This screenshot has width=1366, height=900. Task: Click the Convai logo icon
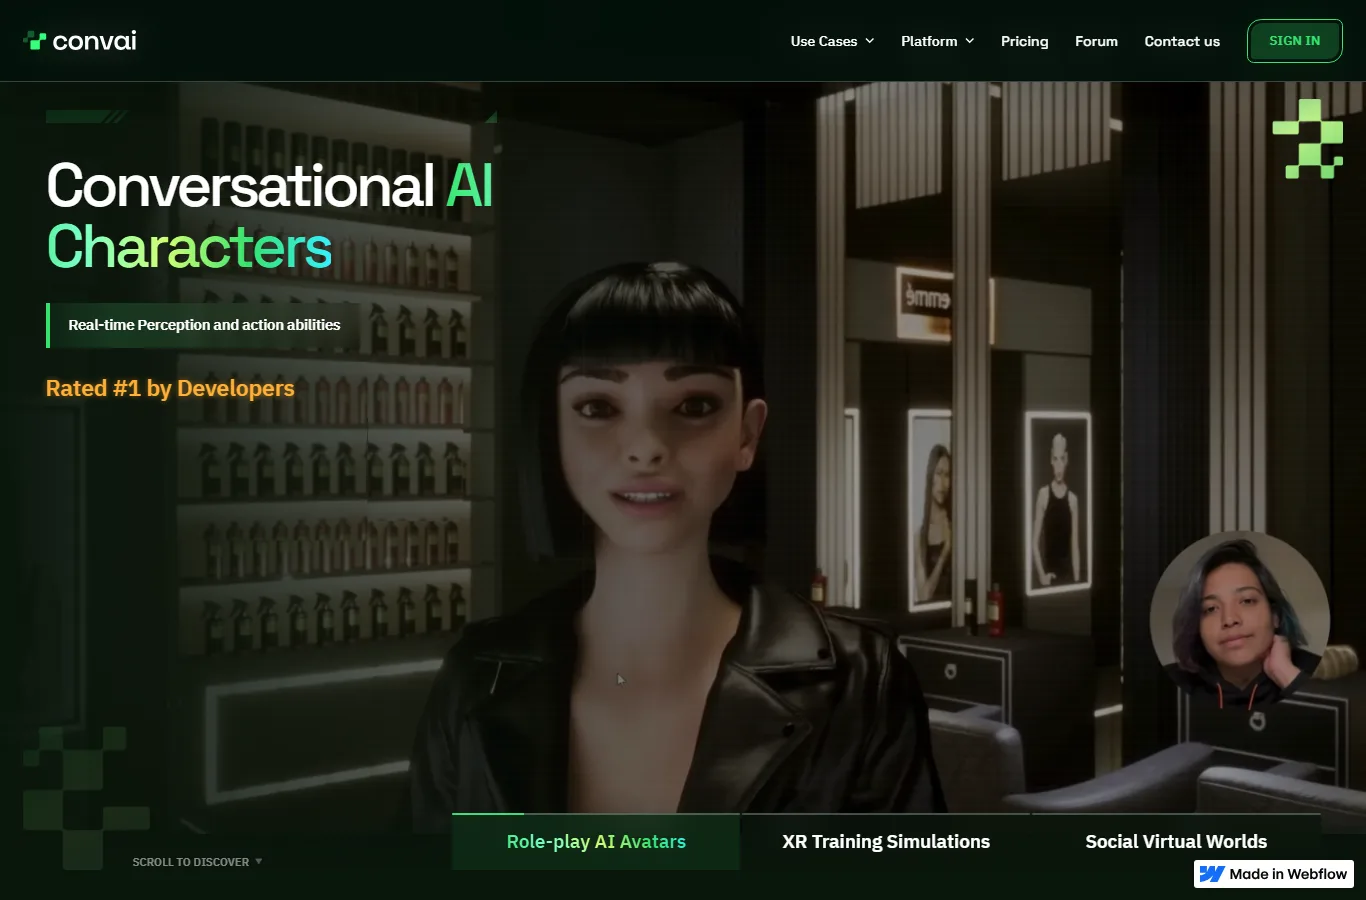35,41
